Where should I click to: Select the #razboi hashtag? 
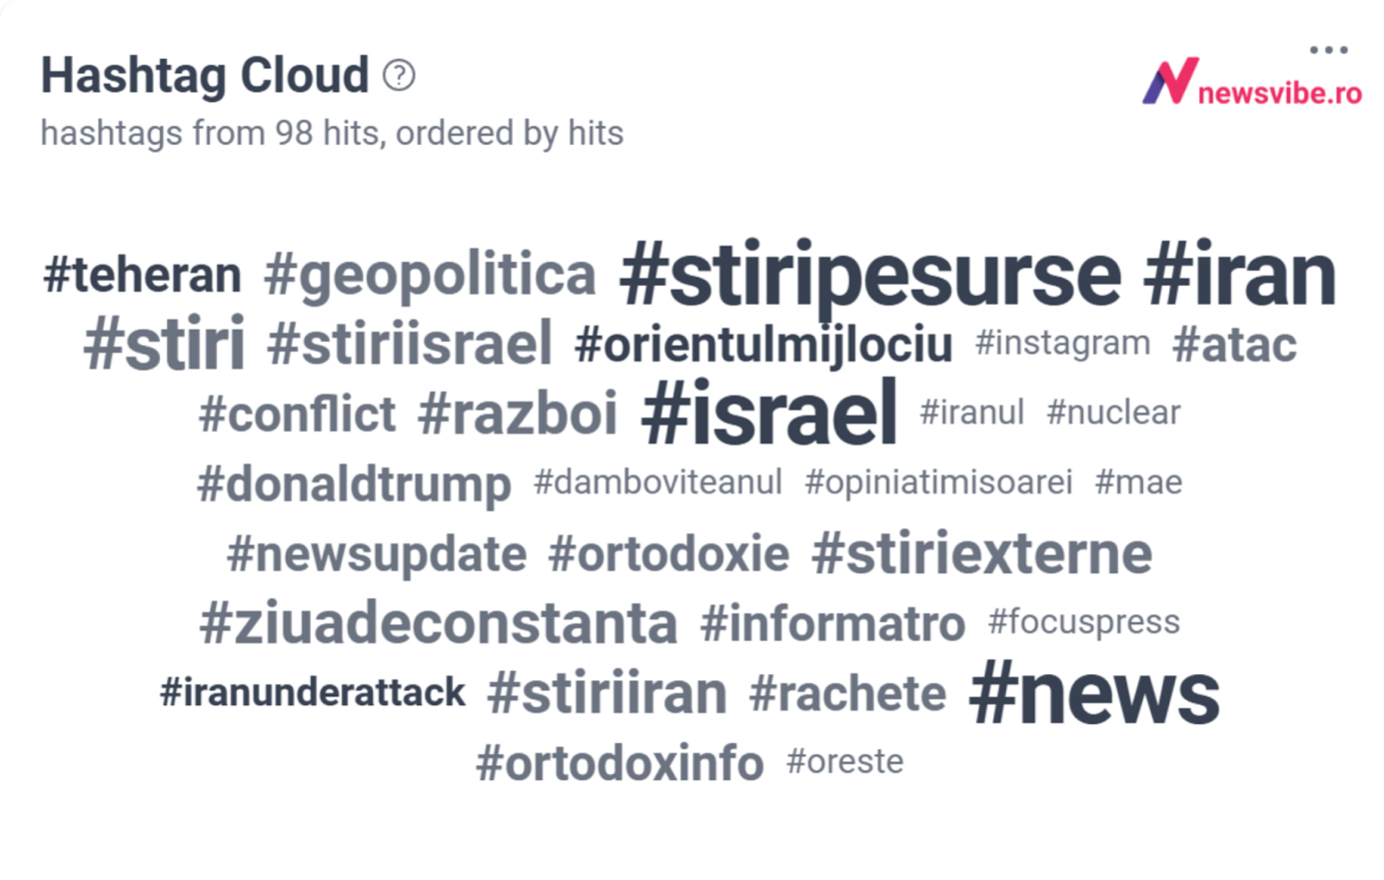[x=518, y=413]
